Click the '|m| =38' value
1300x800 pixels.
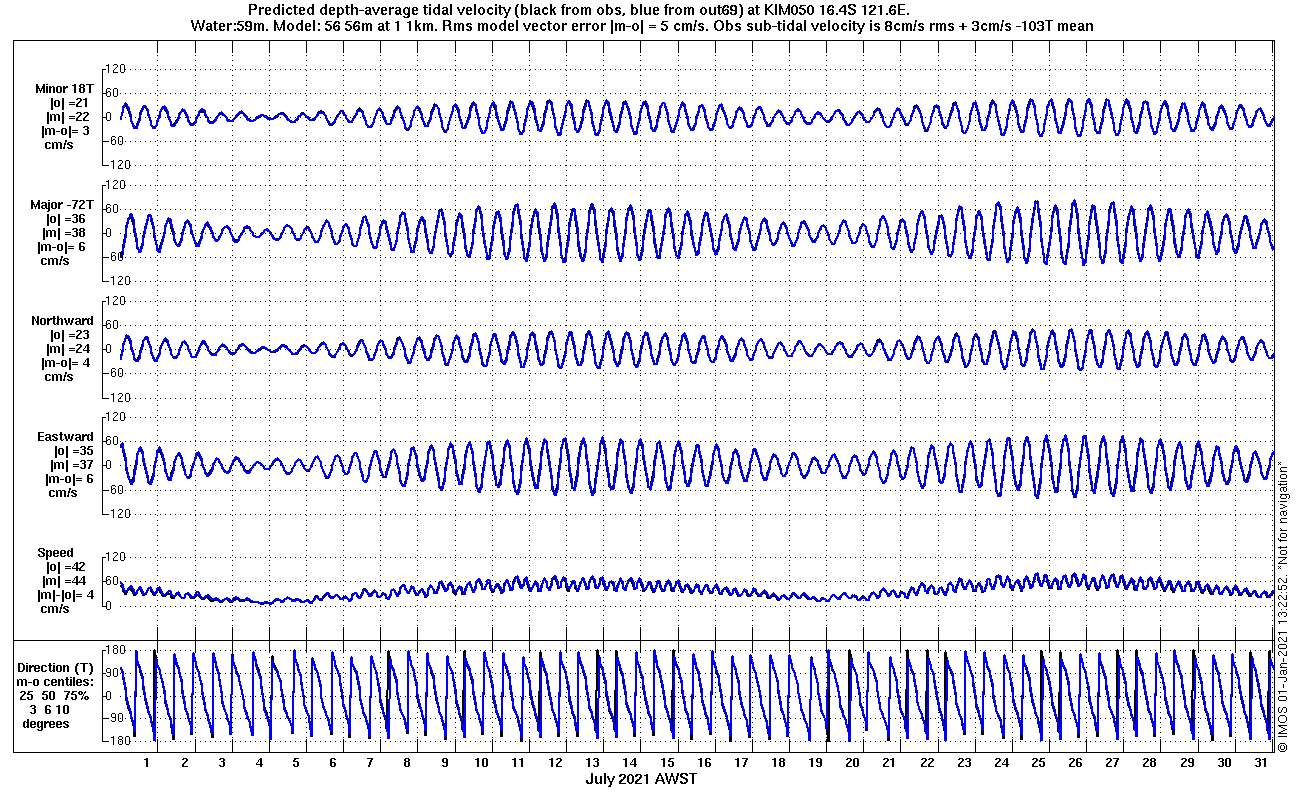click(67, 232)
